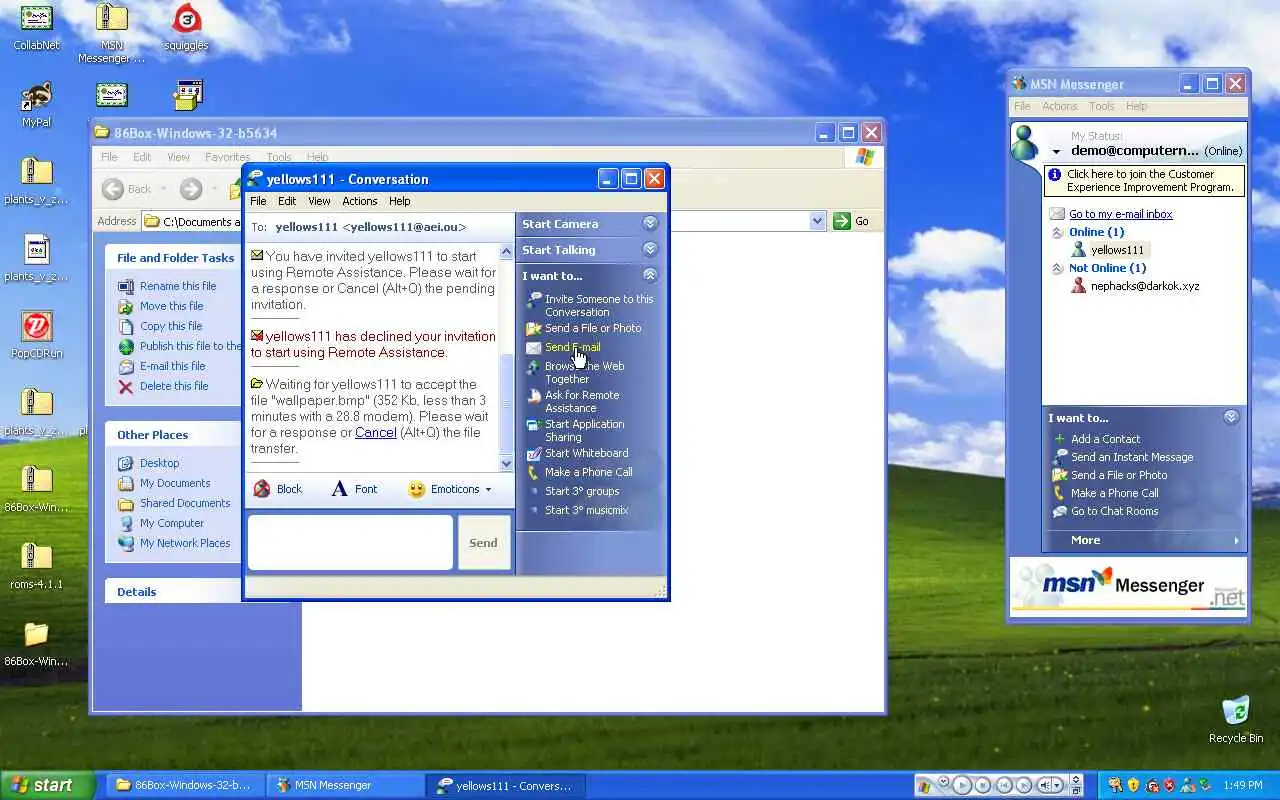1280x800 pixels.
Task: Click Explorer Back button
Action: pyautogui.click(x=127, y=189)
